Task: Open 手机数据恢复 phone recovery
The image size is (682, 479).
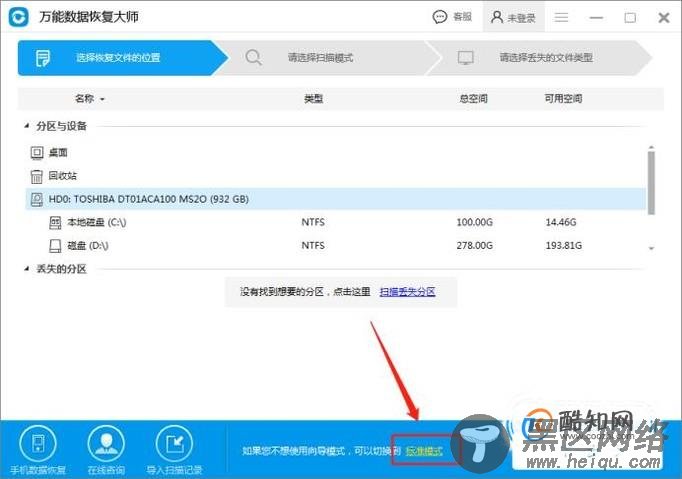Action: (x=38, y=450)
